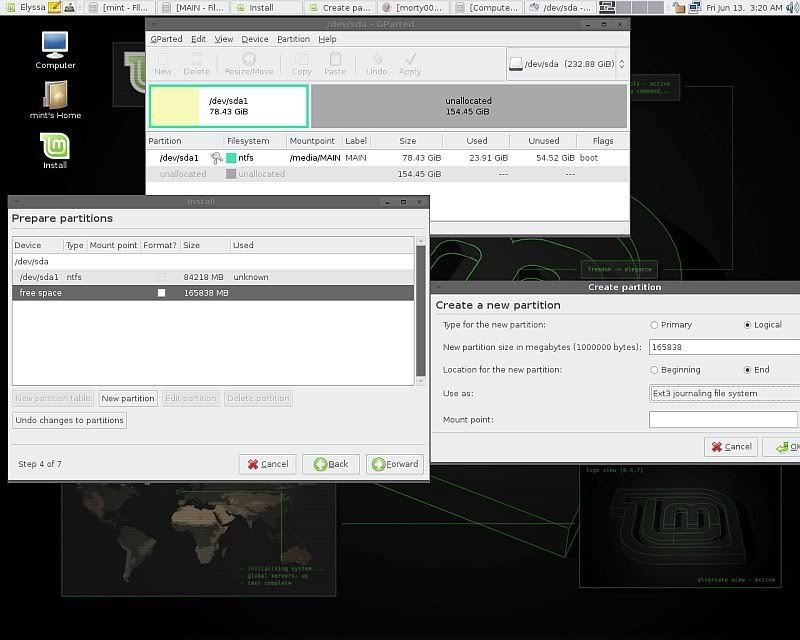Open the GParted menu
The width and height of the screenshot is (800, 640).
pyautogui.click(x=166, y=39)
